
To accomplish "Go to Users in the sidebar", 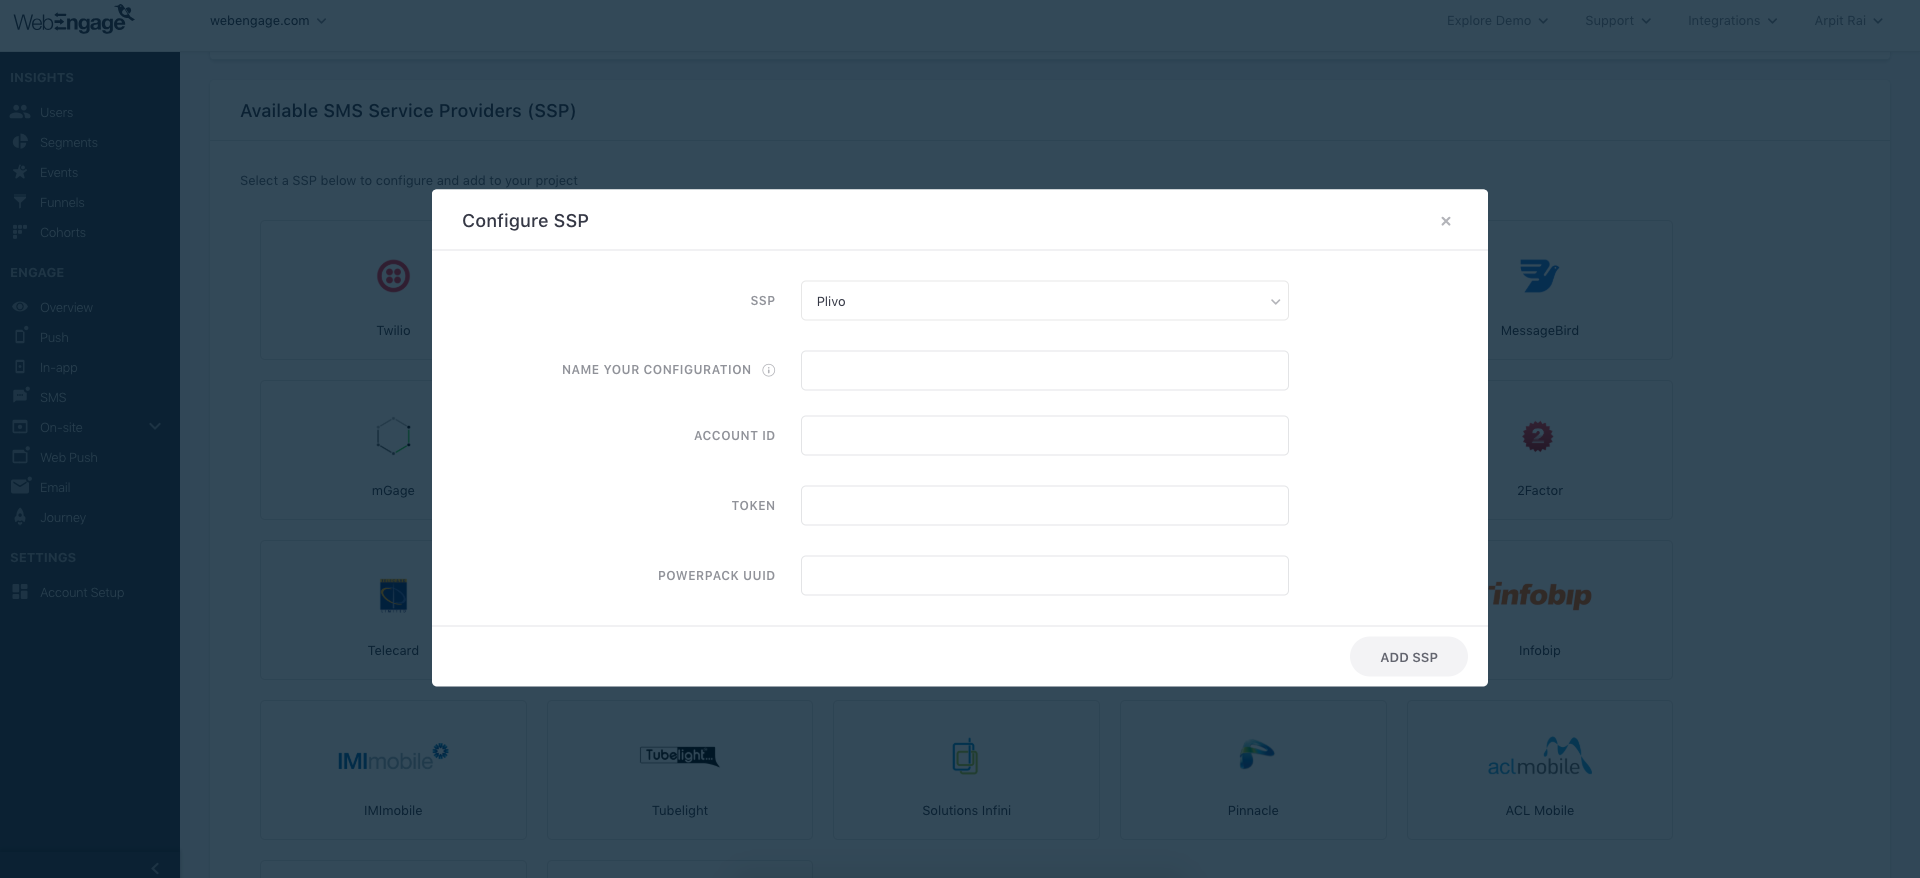I will [x=57, y=113].
